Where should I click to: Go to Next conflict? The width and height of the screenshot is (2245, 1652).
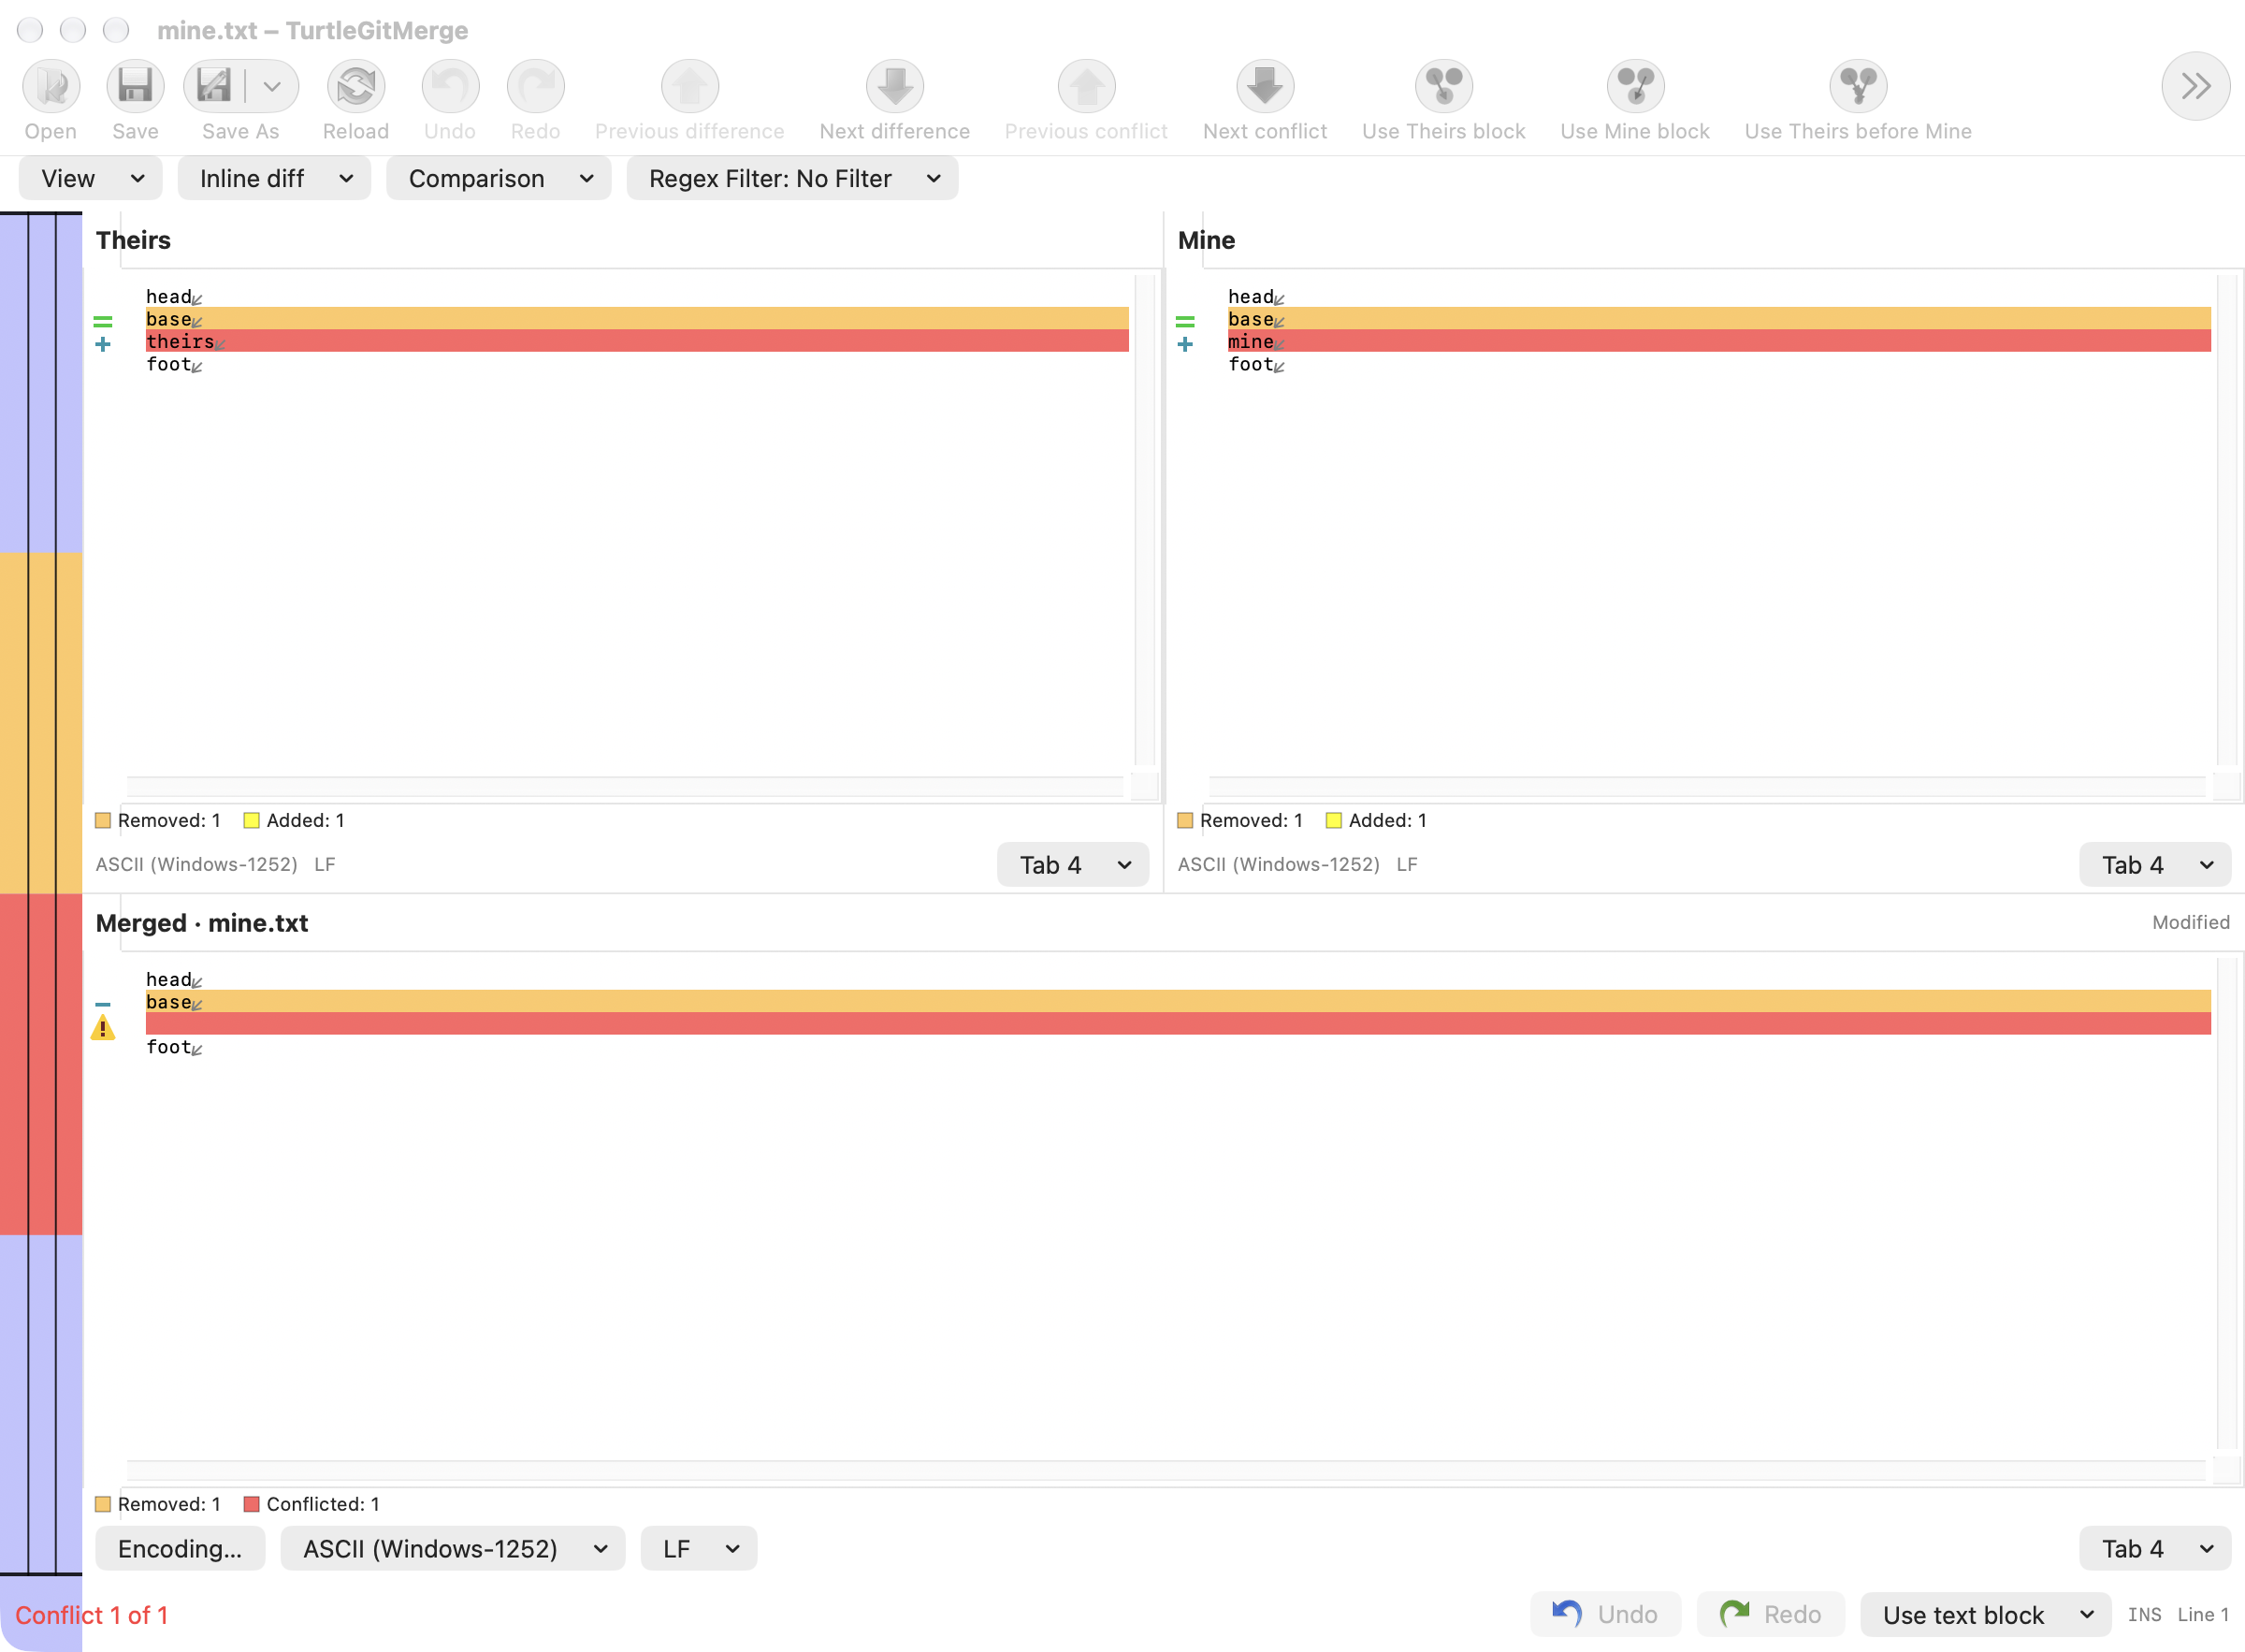point(1265,86)
